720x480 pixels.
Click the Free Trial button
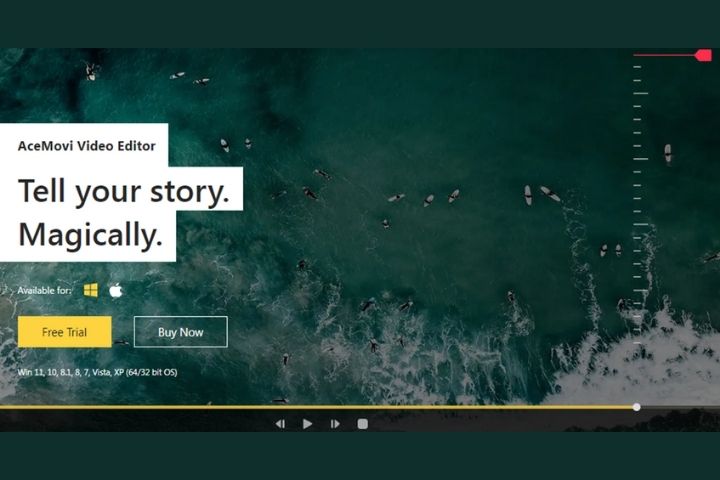tap(65, 332)
